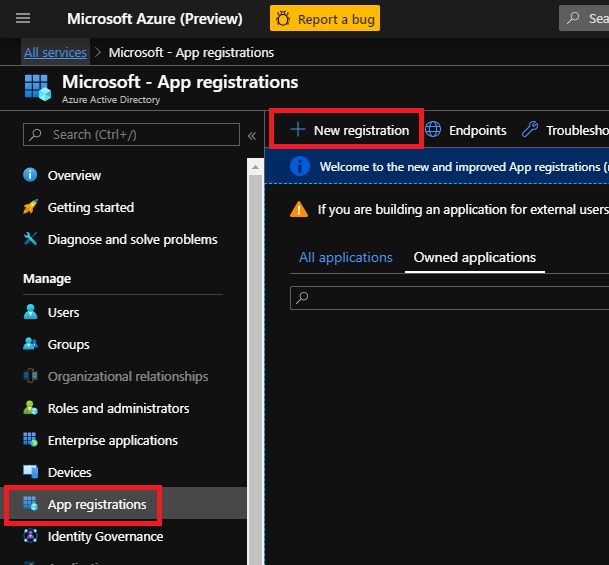Click the rocket Getting started icon

30,207
